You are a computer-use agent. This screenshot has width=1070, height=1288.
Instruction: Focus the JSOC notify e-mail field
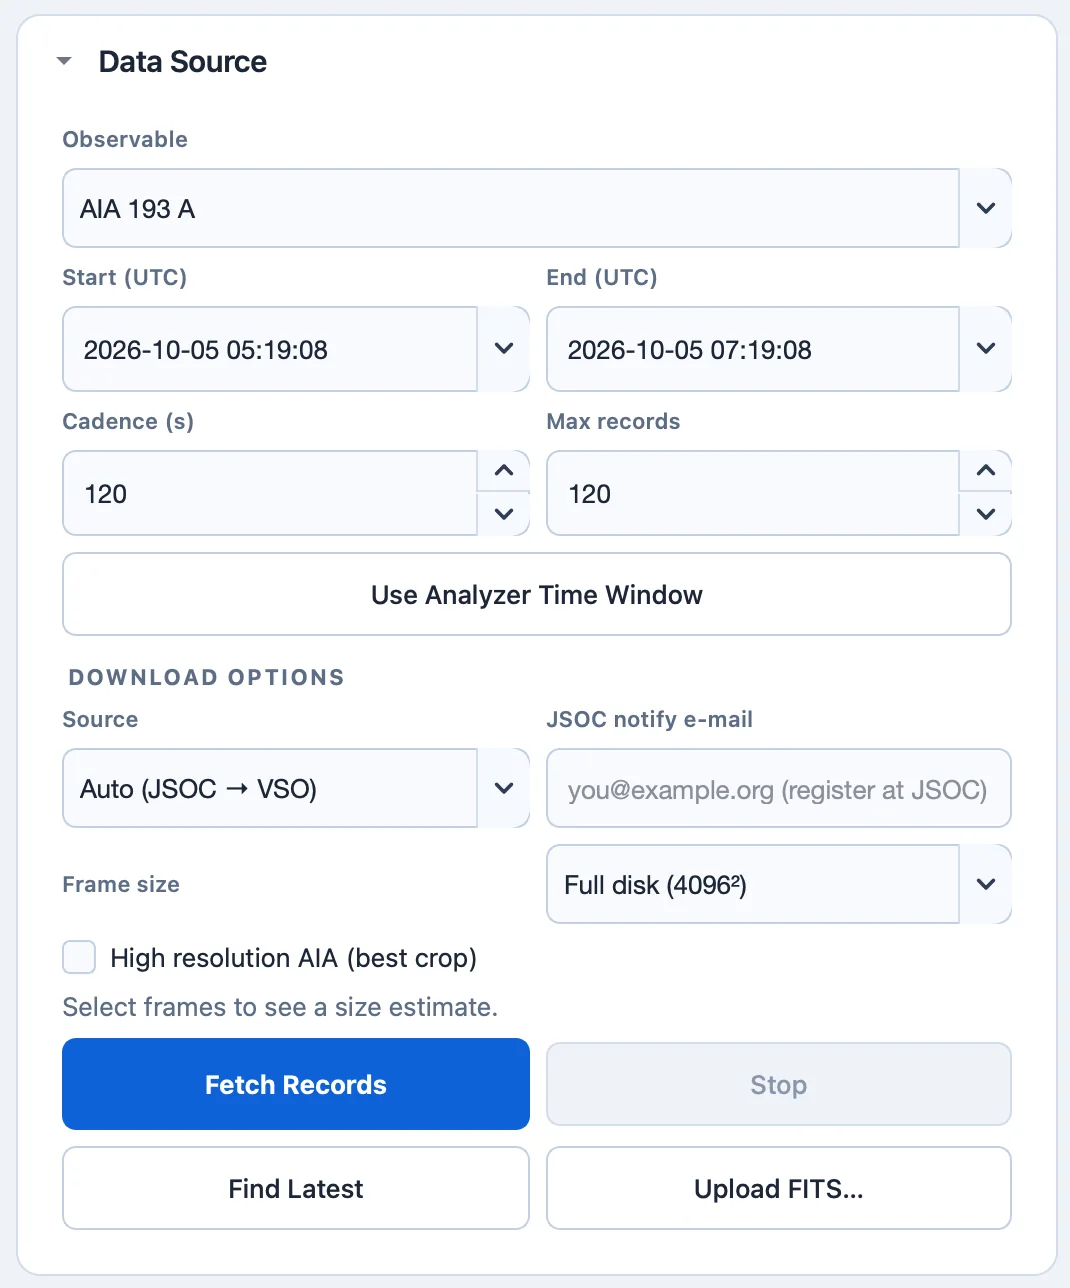(779, 788)
